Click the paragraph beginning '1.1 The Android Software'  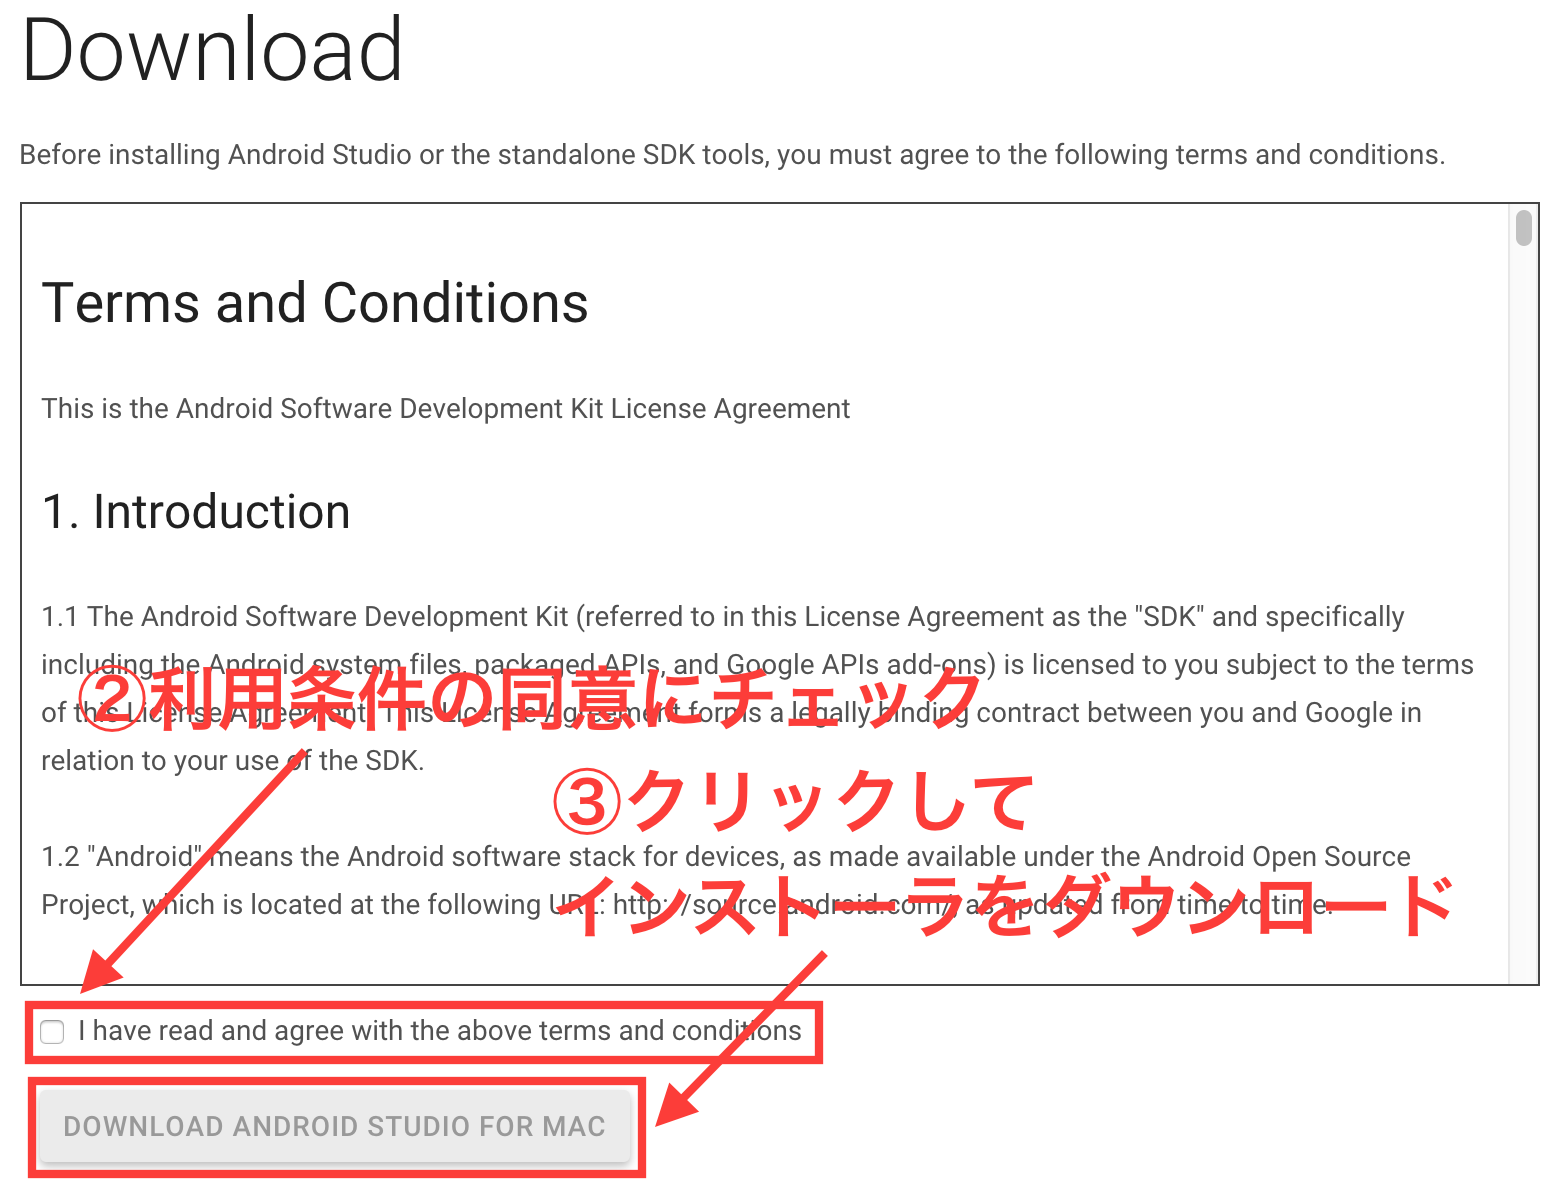pyautogui.click(x=757, y=689)
